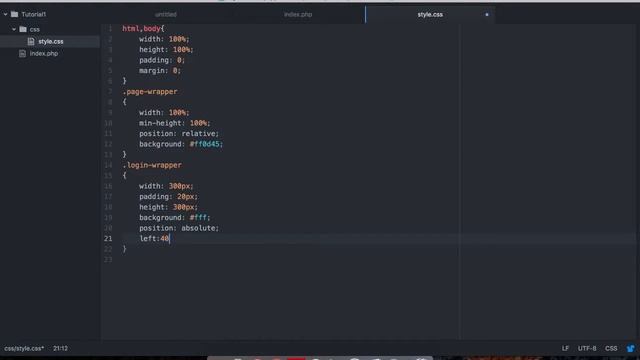The image size is (640, 360).
Task: Click the #ff0d45 color value
Action: coord(204,144)
